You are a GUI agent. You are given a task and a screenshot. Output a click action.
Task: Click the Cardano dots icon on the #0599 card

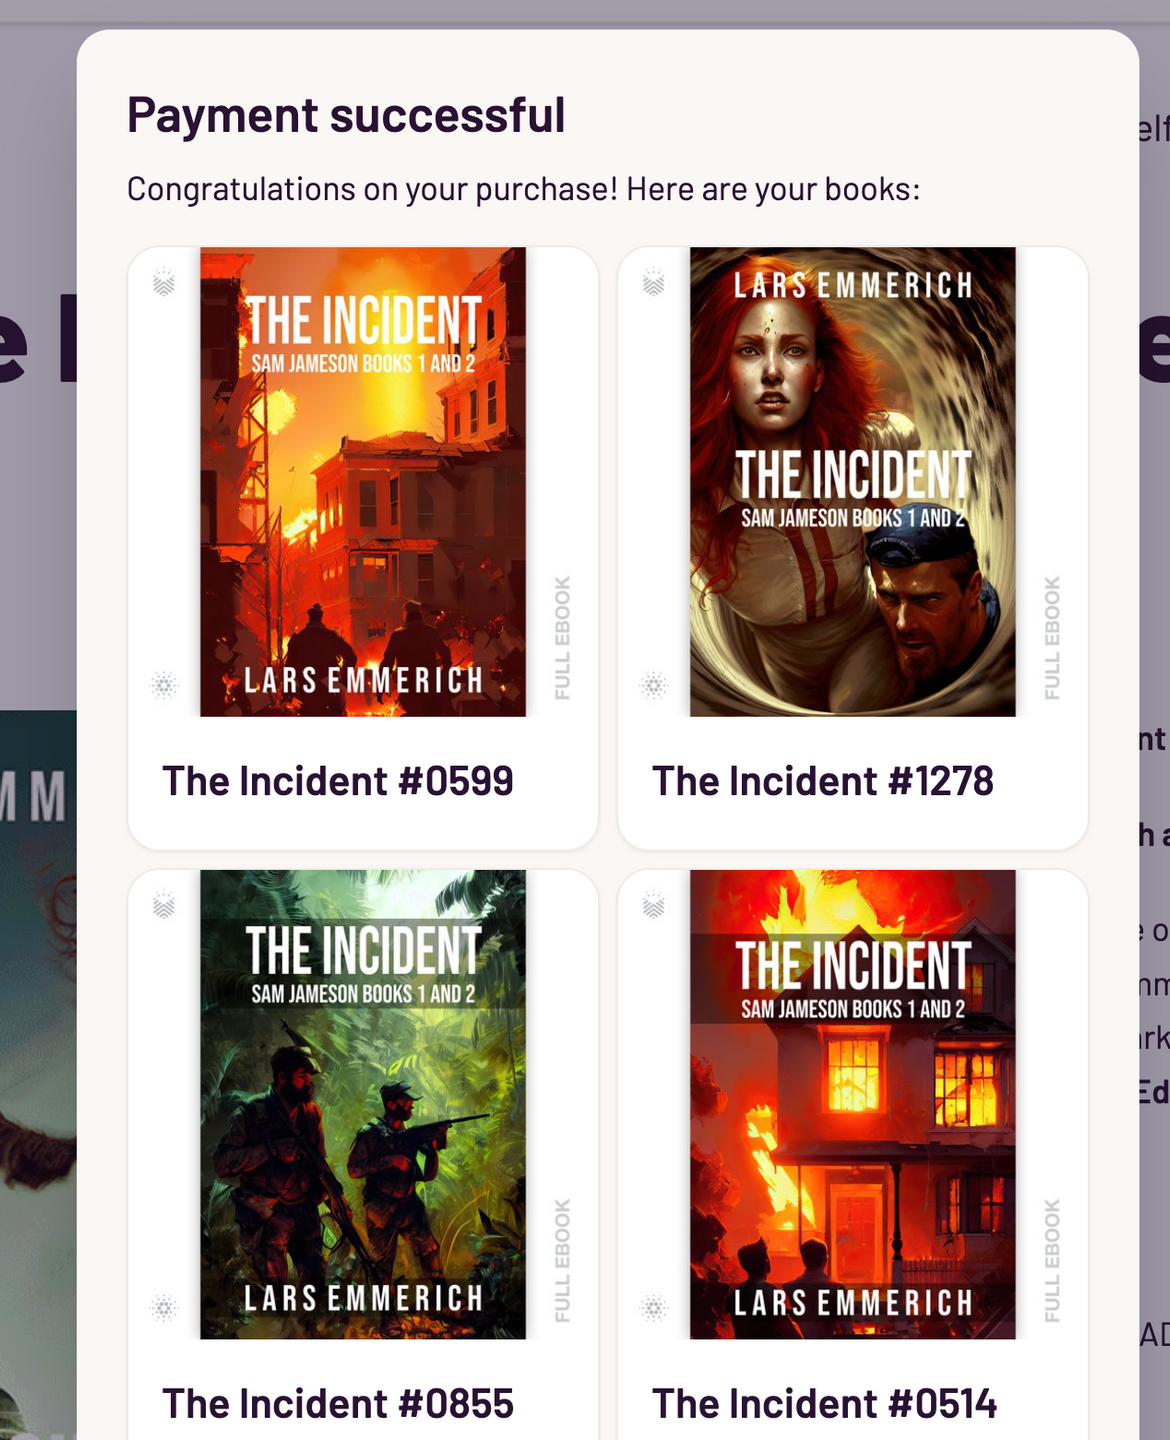(x=164, y=685)
